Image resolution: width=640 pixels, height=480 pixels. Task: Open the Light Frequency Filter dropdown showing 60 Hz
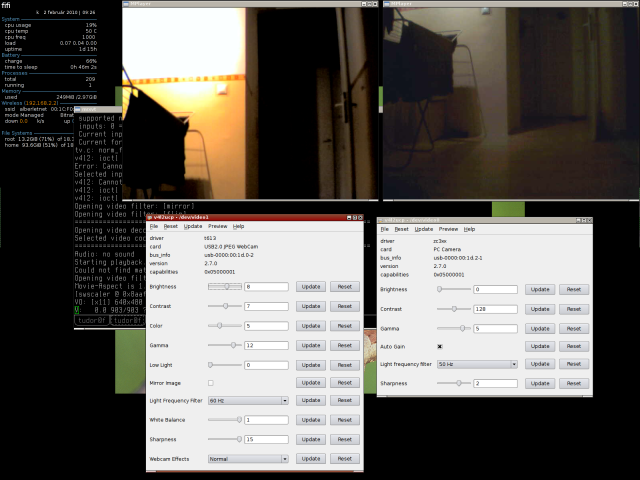click(x=248, y=401)
